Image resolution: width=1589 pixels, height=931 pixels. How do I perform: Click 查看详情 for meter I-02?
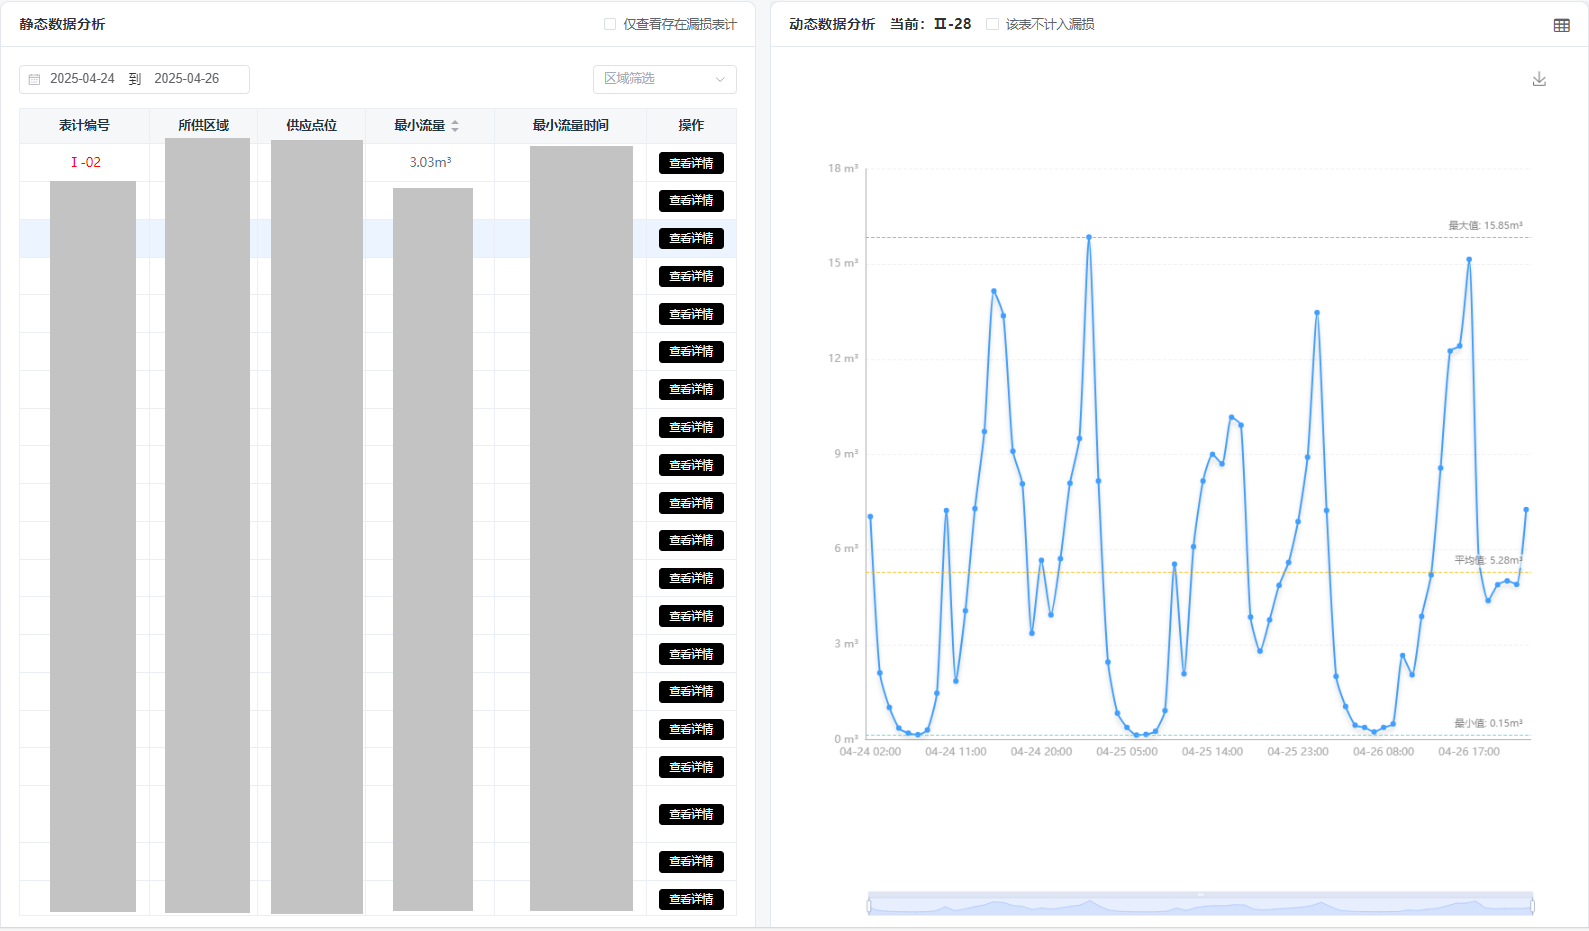[691, 163]
